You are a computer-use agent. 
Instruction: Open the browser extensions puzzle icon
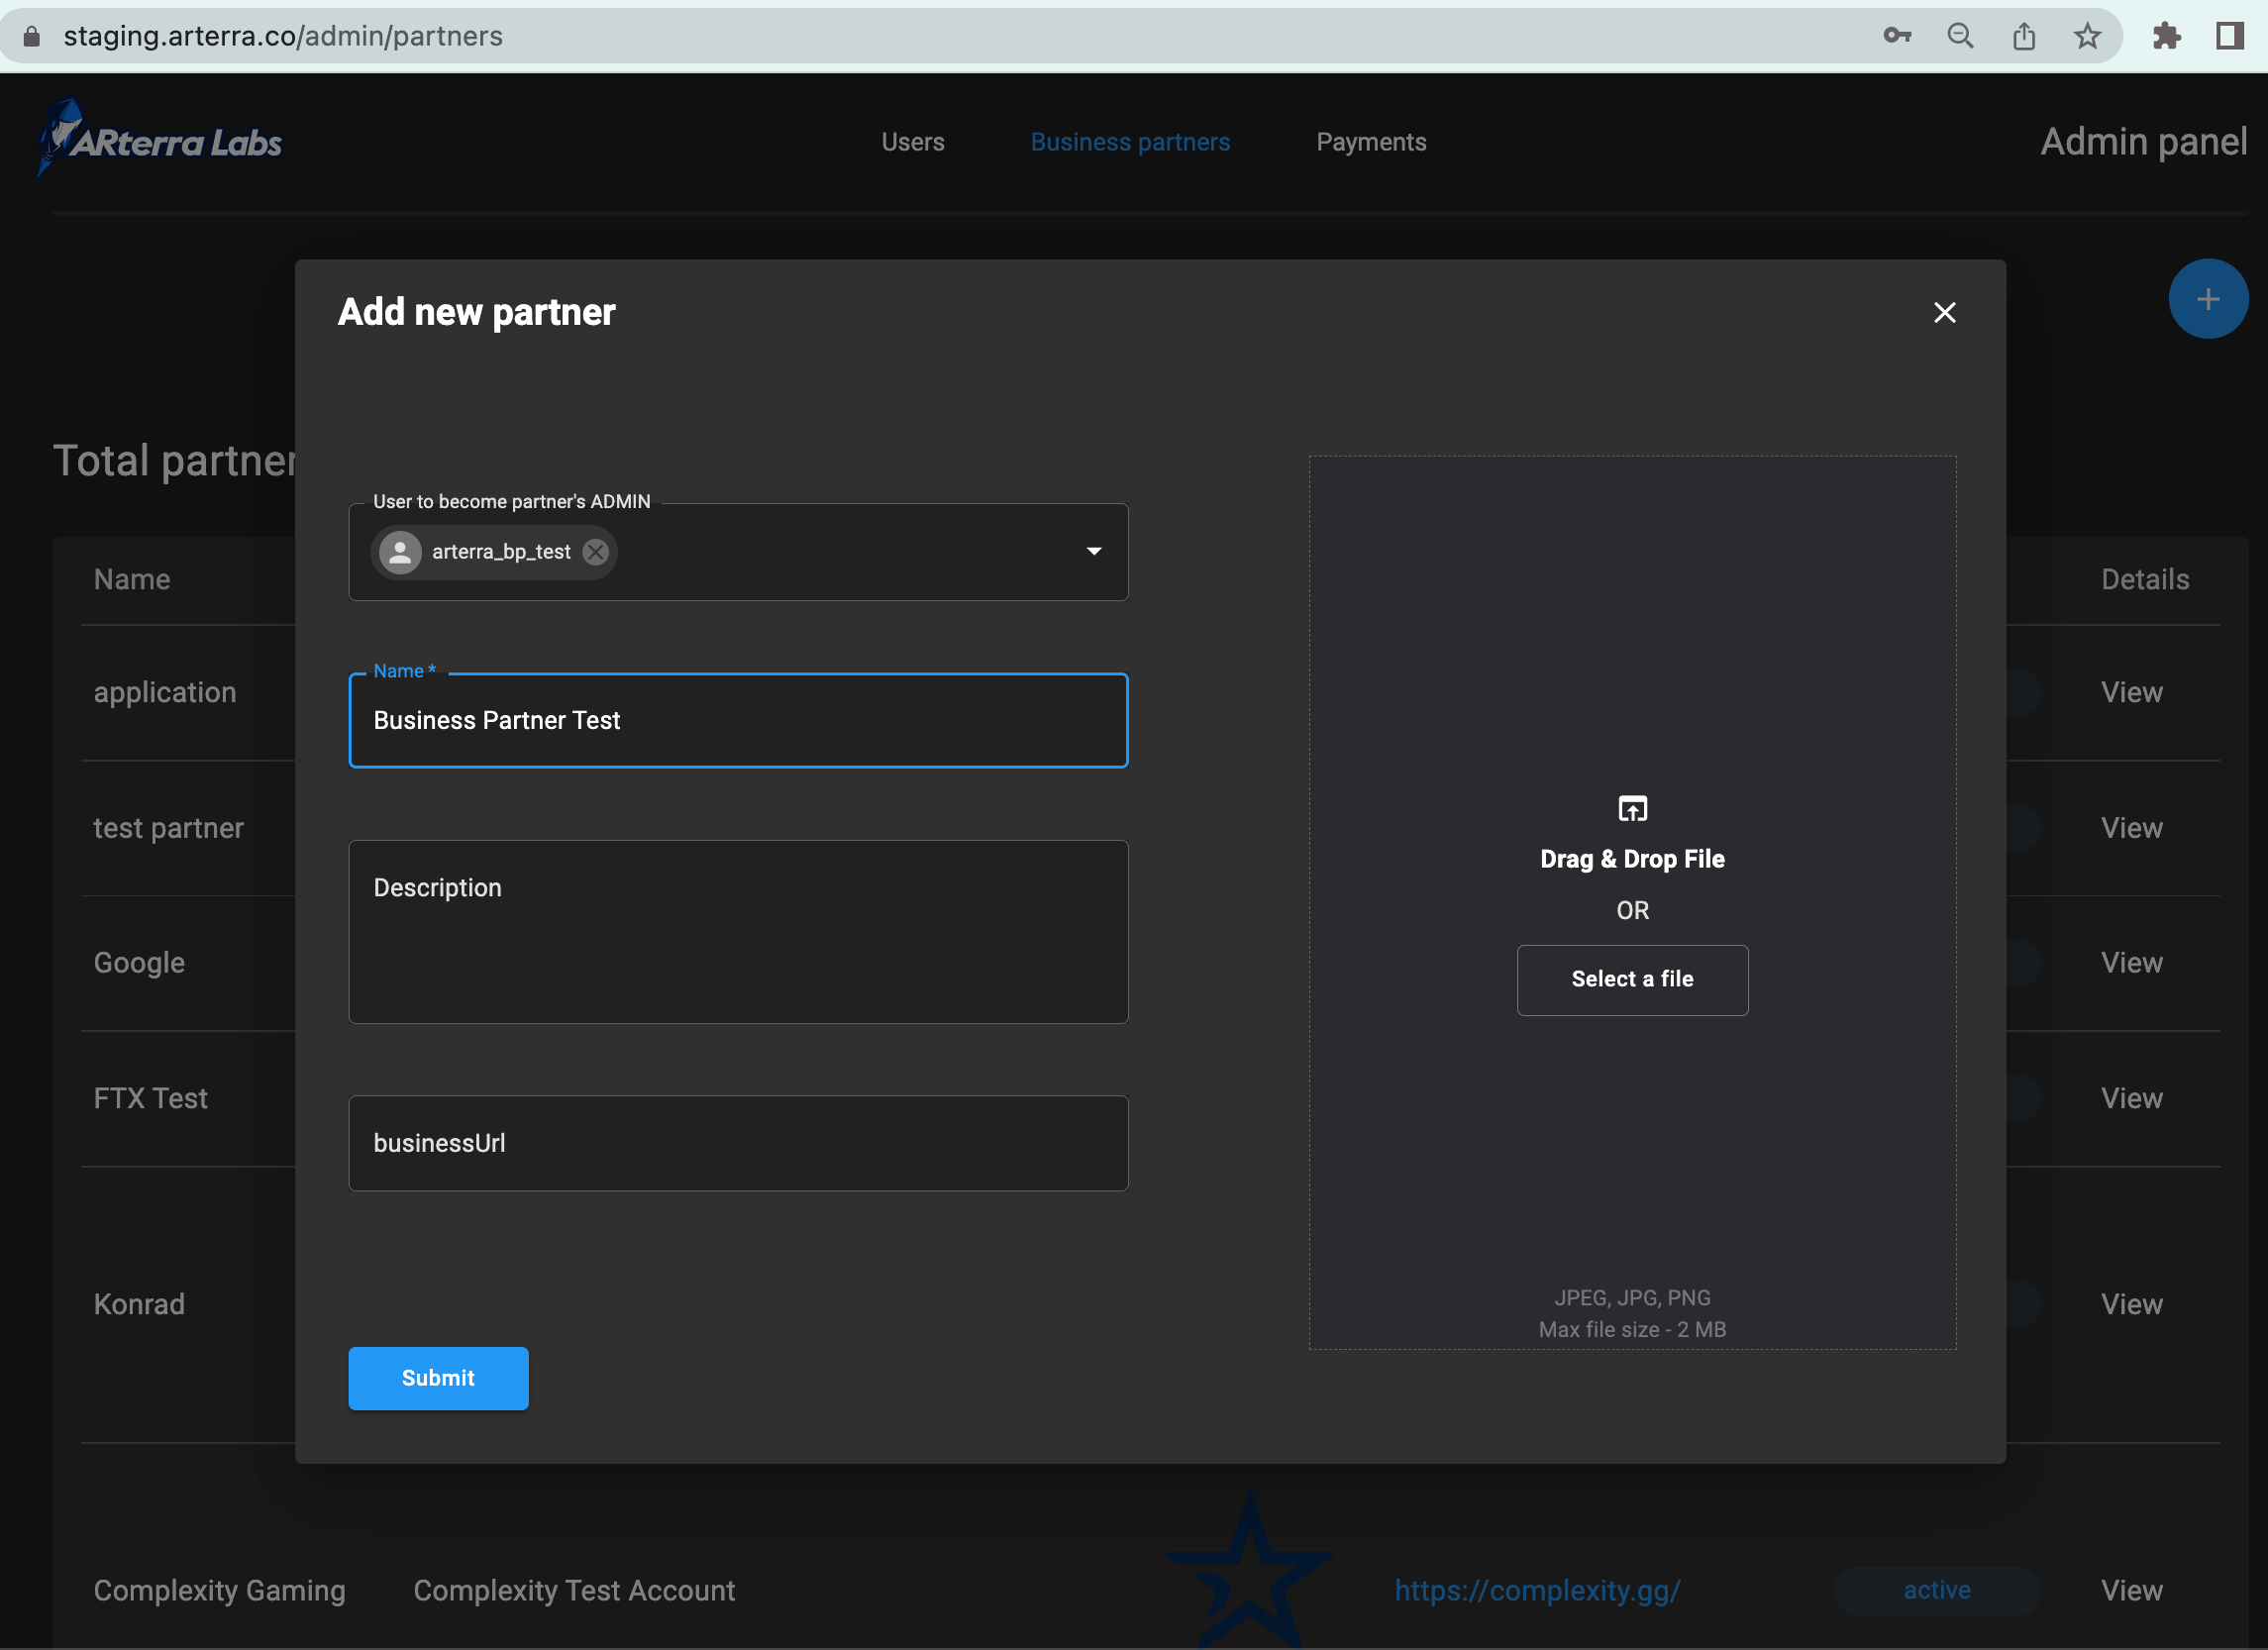click(2166, 36)
